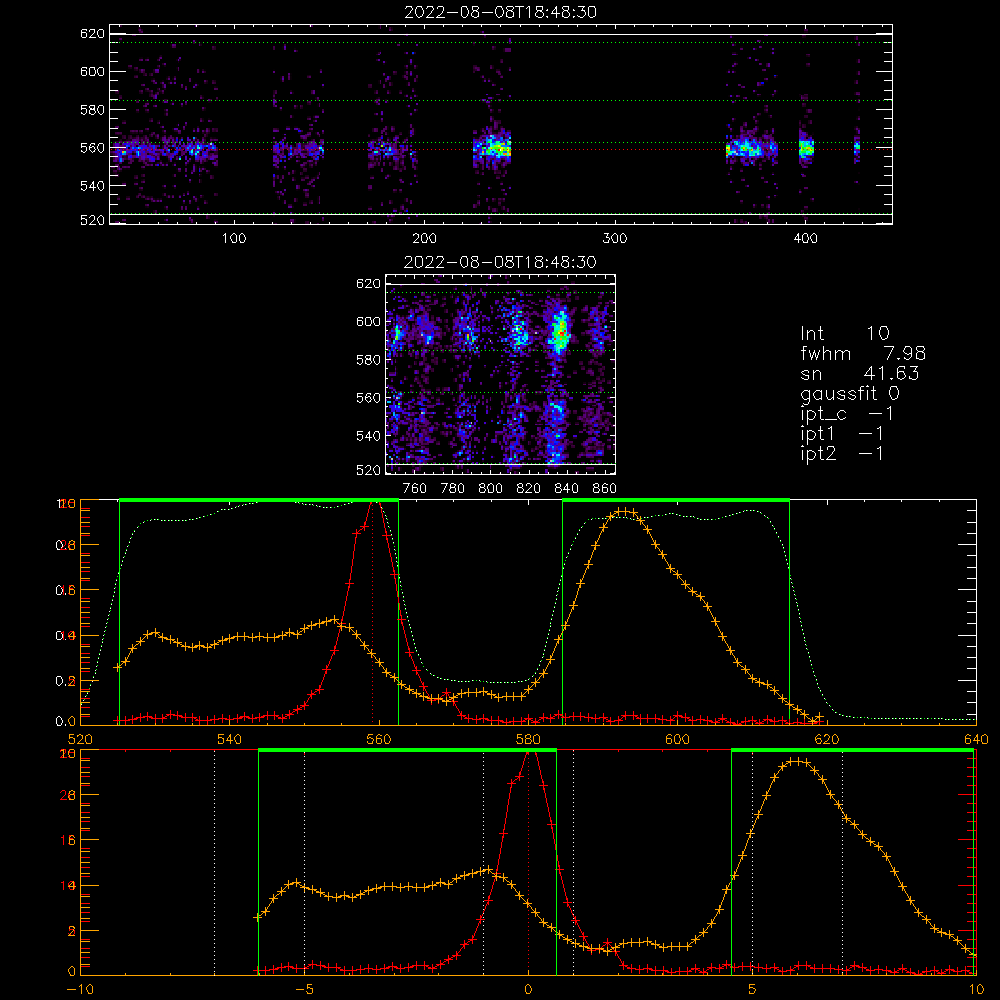Screen dimensions: 1000x1000
Task: Click x-axis label 100 of top image
Action: pos(233,239)
